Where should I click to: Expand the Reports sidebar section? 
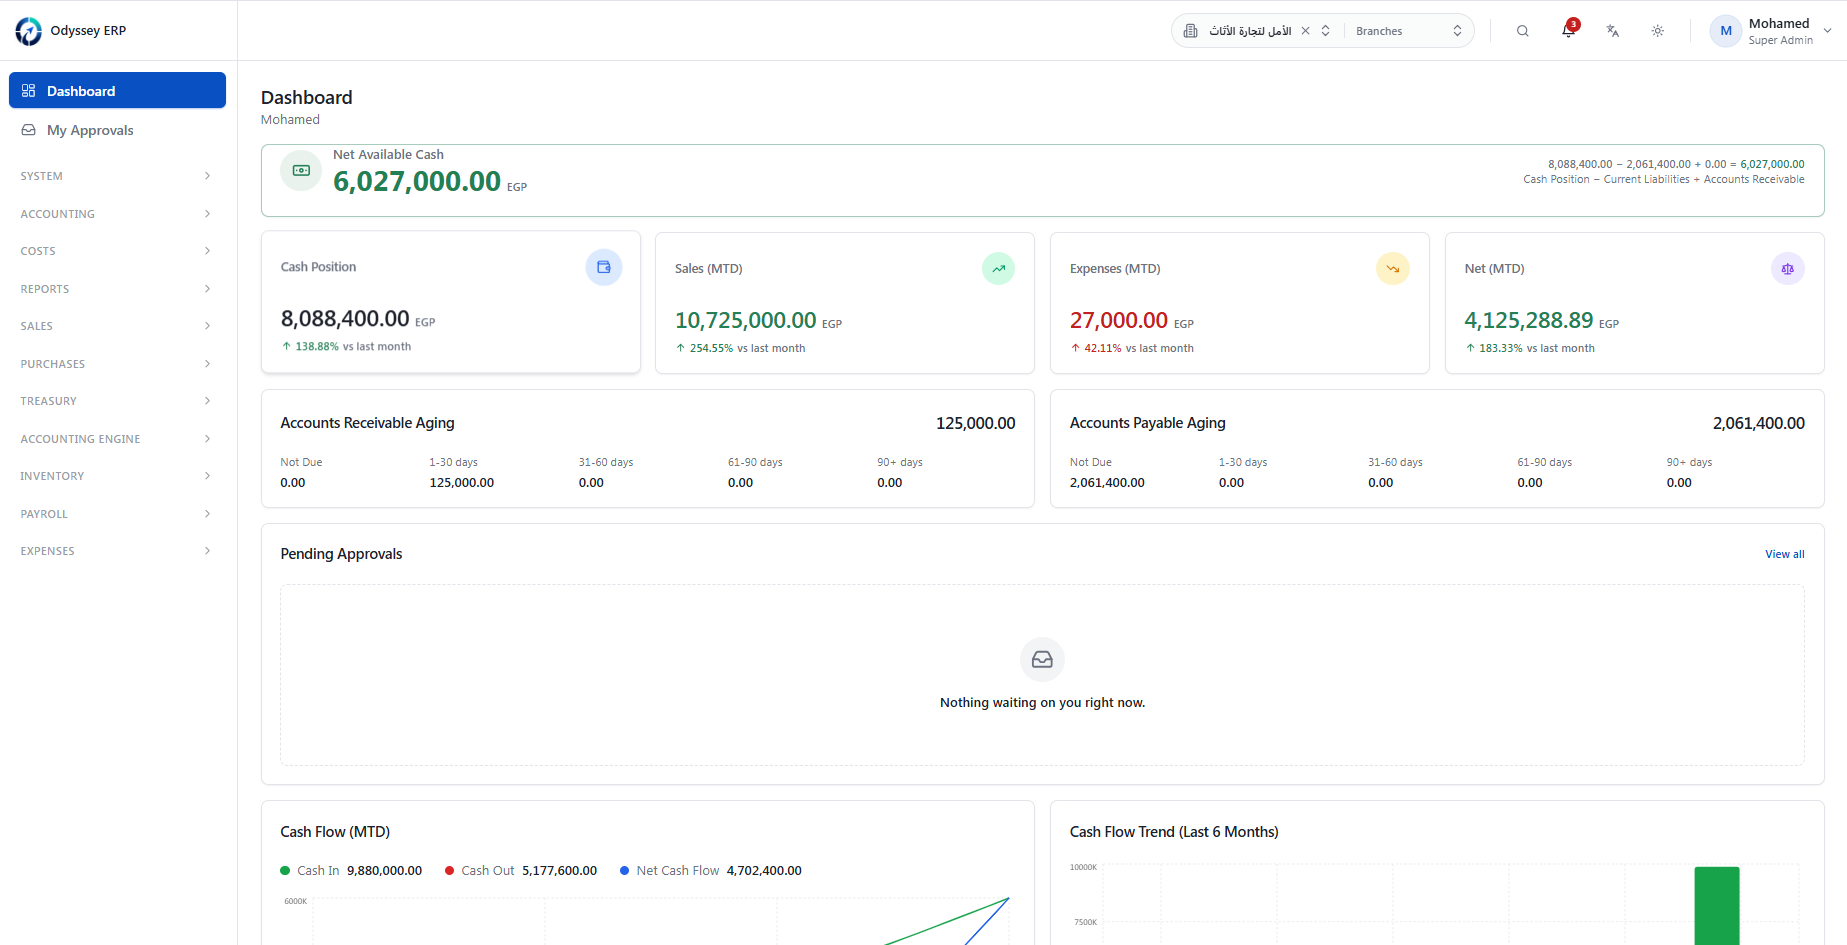pyautogui.click(x=117, y=289)
